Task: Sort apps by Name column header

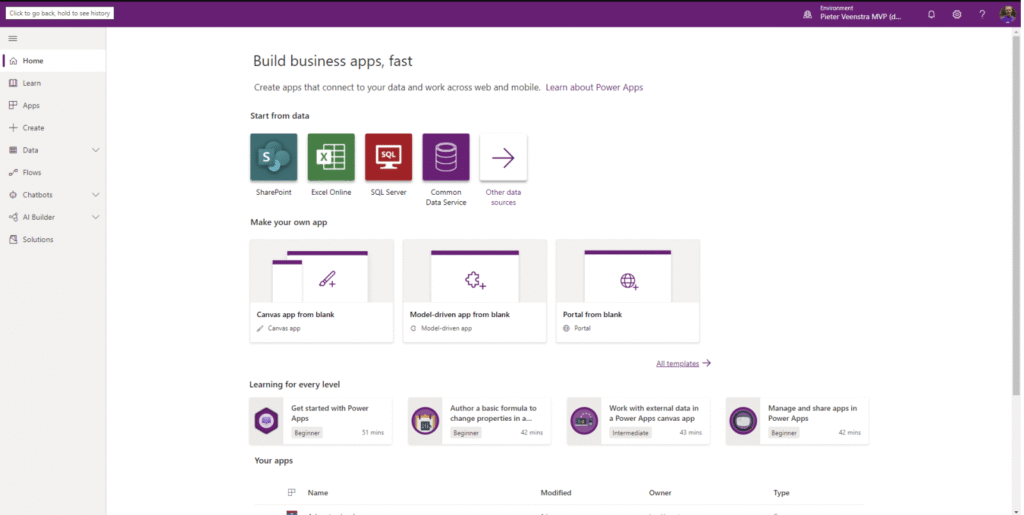Action: [318, 493]
